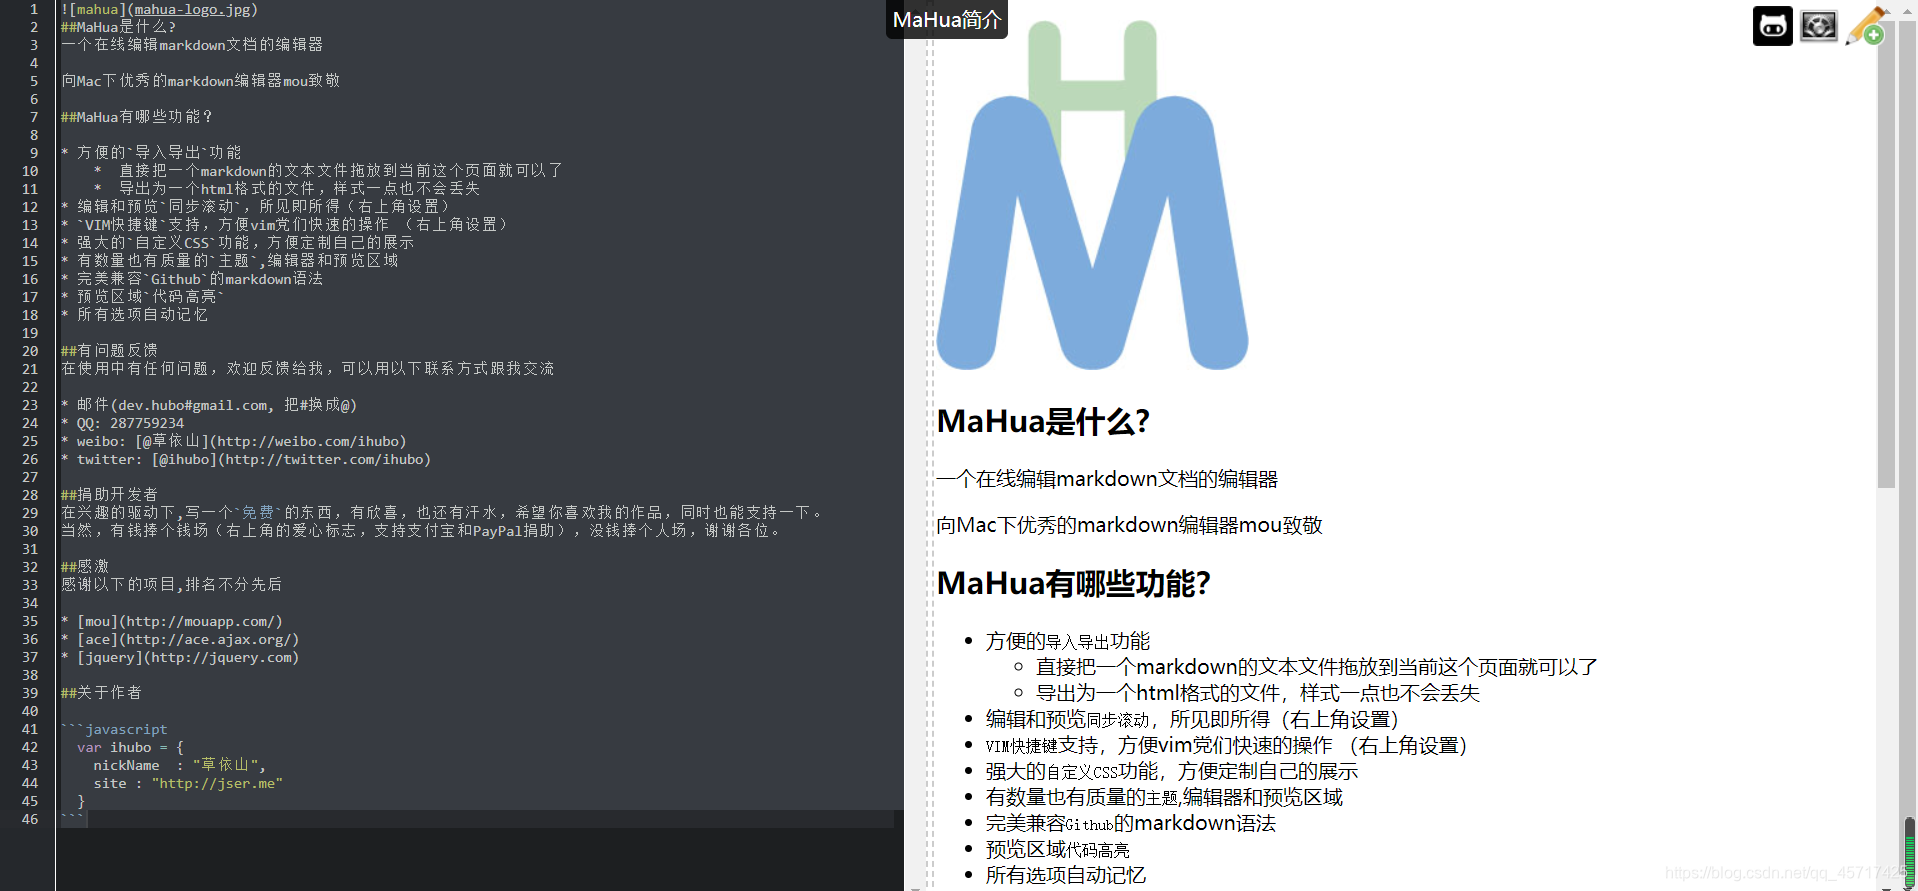
Task: Click the pencil with plus new-document icon
Action: 1865,26
